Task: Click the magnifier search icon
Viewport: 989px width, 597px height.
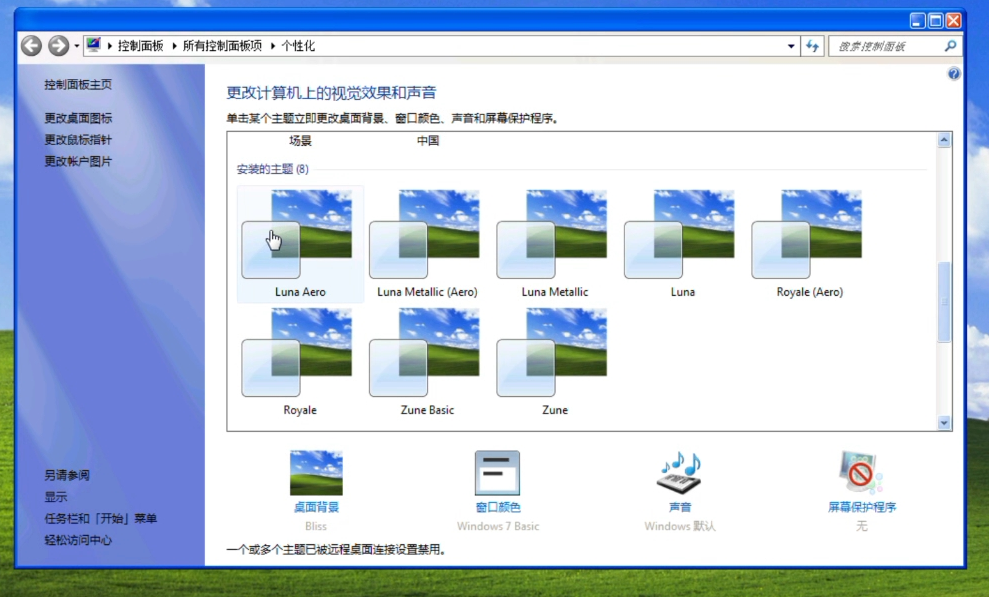Action: [951, 45]
